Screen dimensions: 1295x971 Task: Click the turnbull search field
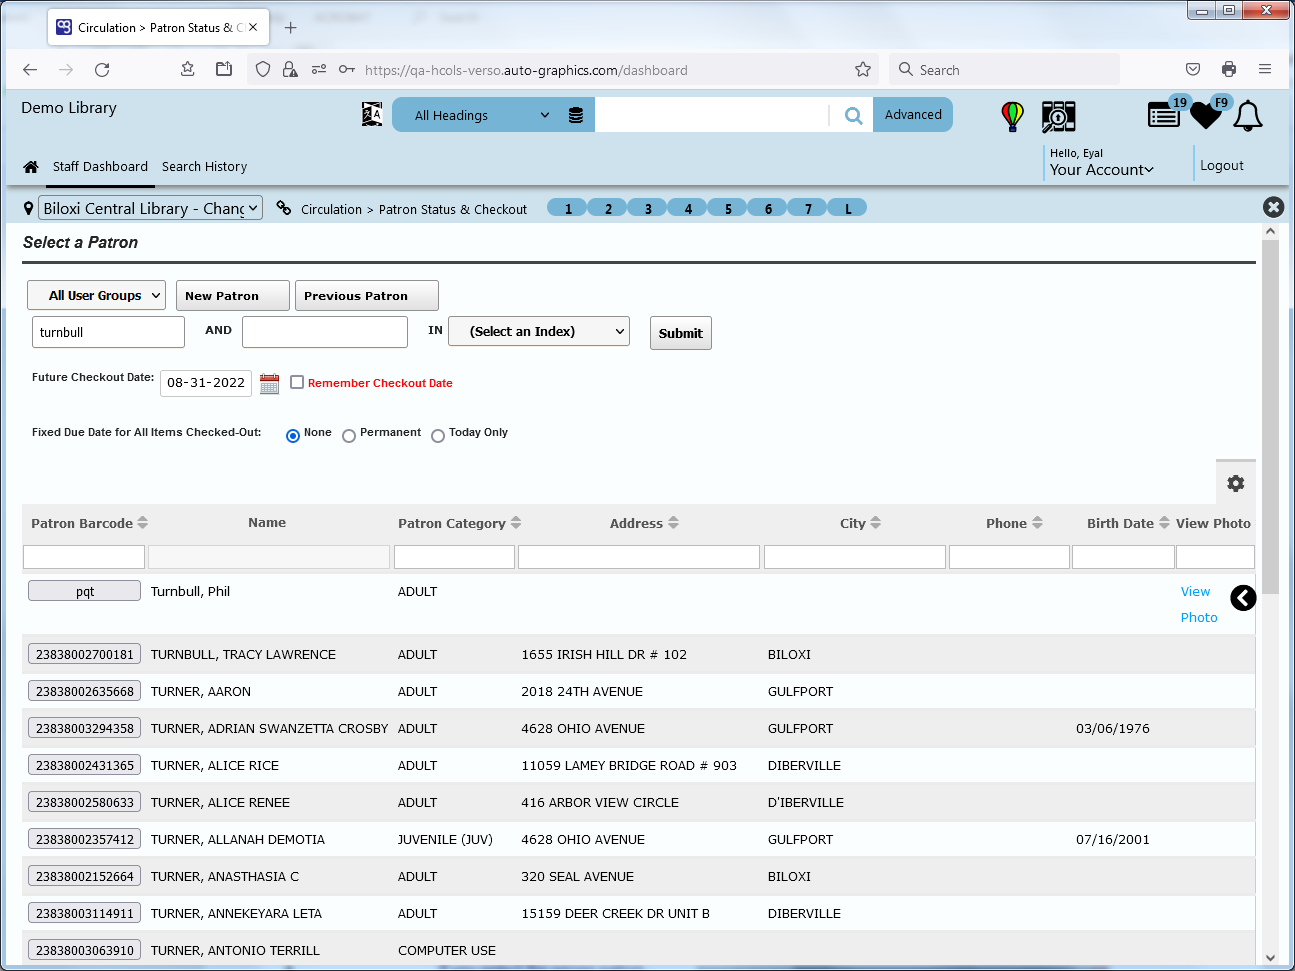(x=109, y=332)
